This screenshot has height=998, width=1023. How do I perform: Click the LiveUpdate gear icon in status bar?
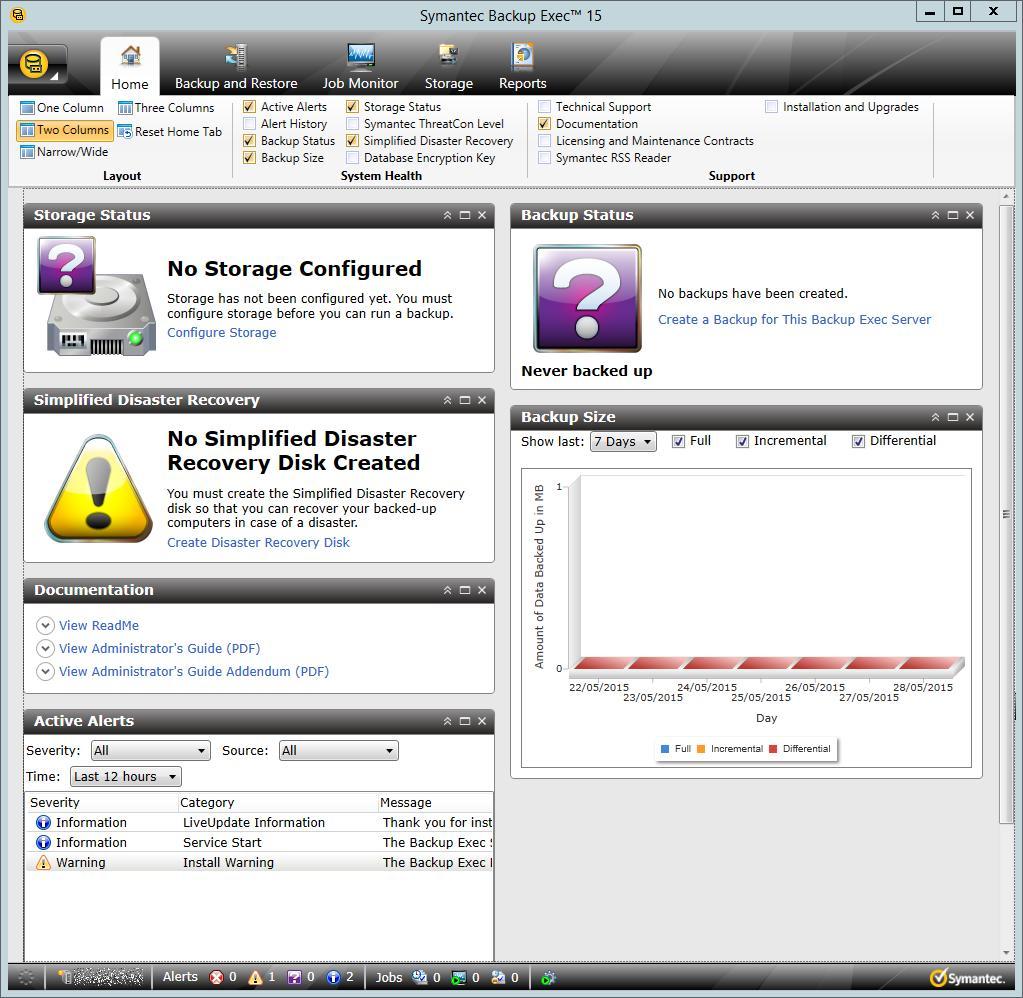pos(549,977)
